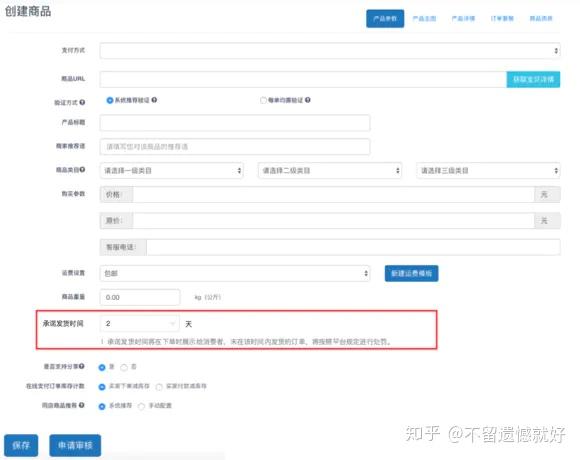The height and width of the screenshot is (460, 580).
Task: Choose 手动配置 for same-shop recommendation
Action: [141, 406]
